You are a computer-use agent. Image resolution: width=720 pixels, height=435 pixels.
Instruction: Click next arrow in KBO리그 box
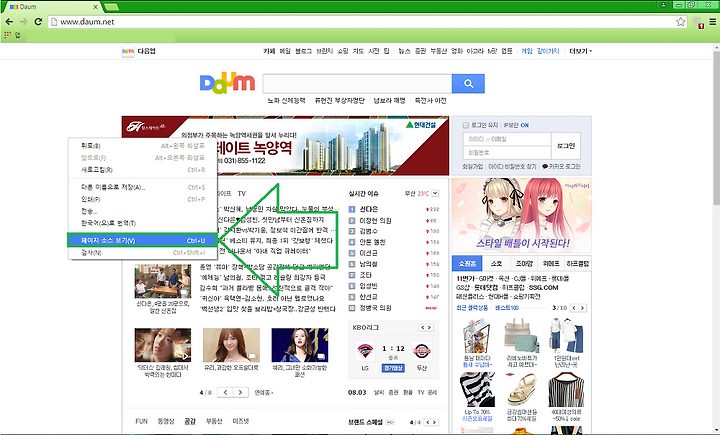[429, 328]
